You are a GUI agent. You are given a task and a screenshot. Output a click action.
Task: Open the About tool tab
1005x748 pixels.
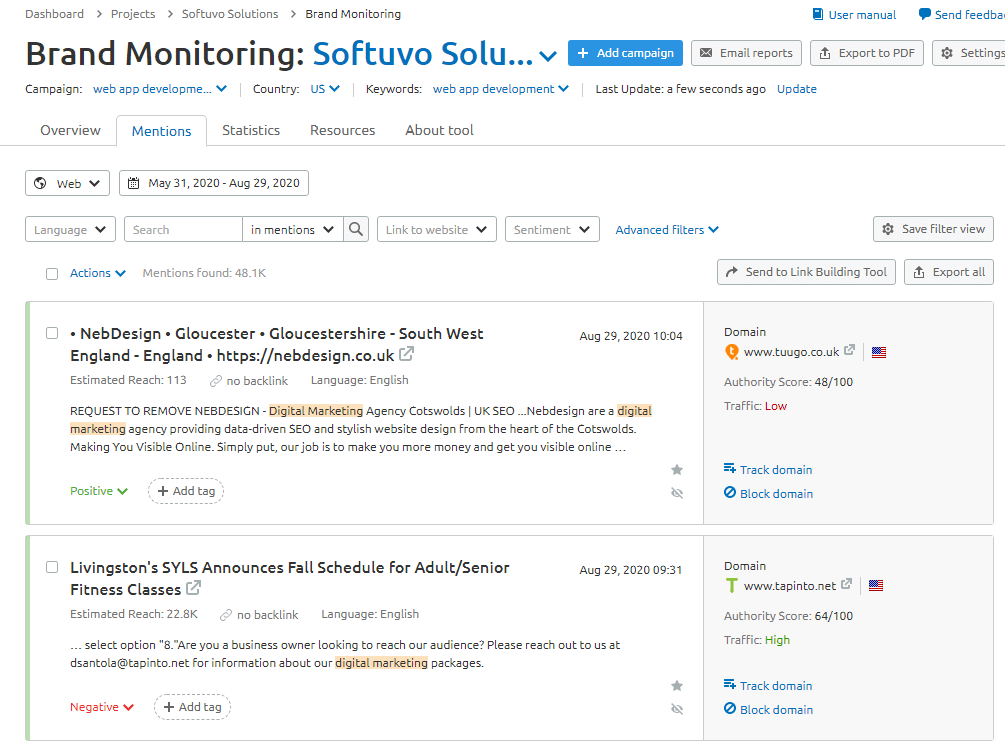[440, 130]
